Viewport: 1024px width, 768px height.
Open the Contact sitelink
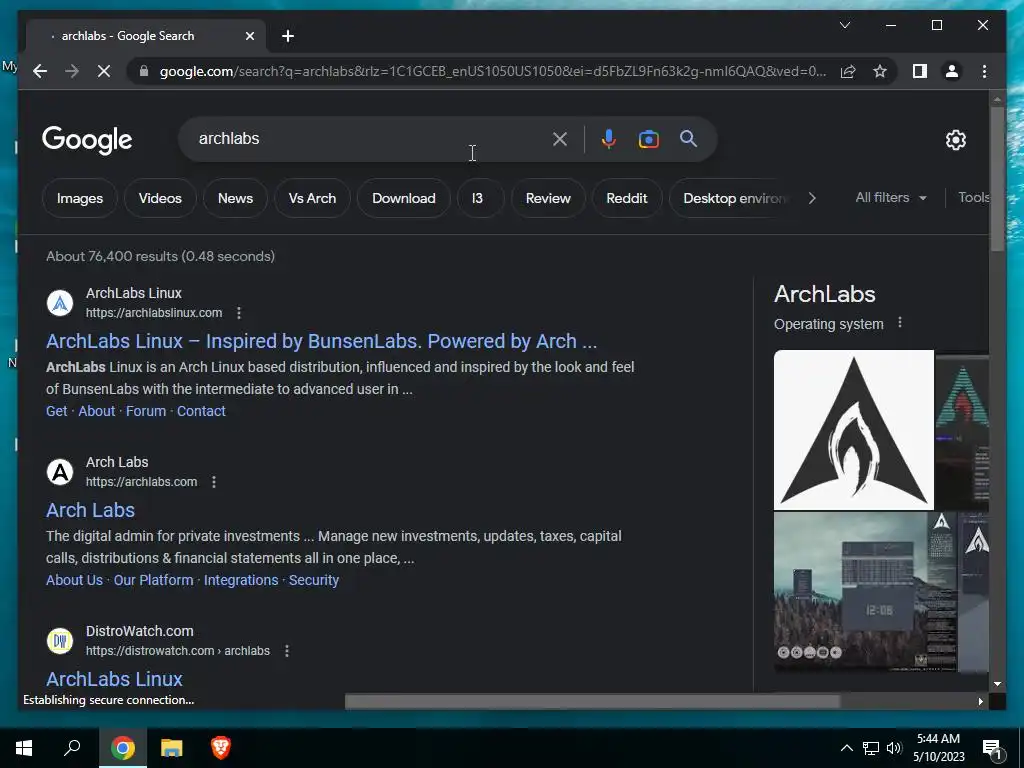(201, 411)
